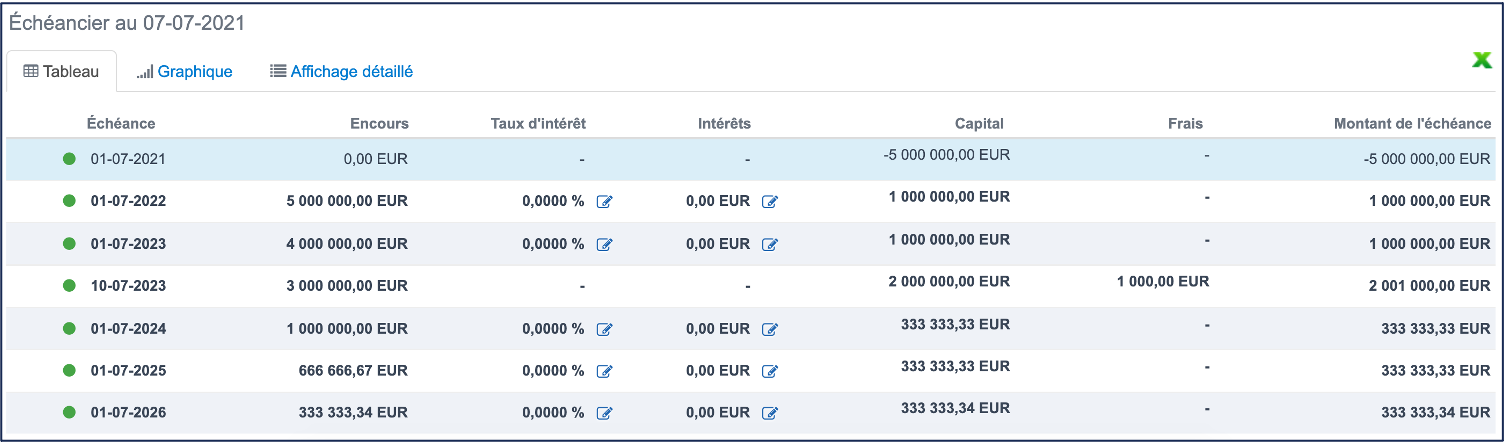Select the 01-07-2024 date cell
This screenshot has height=443, width=1504.
[128, 328]
